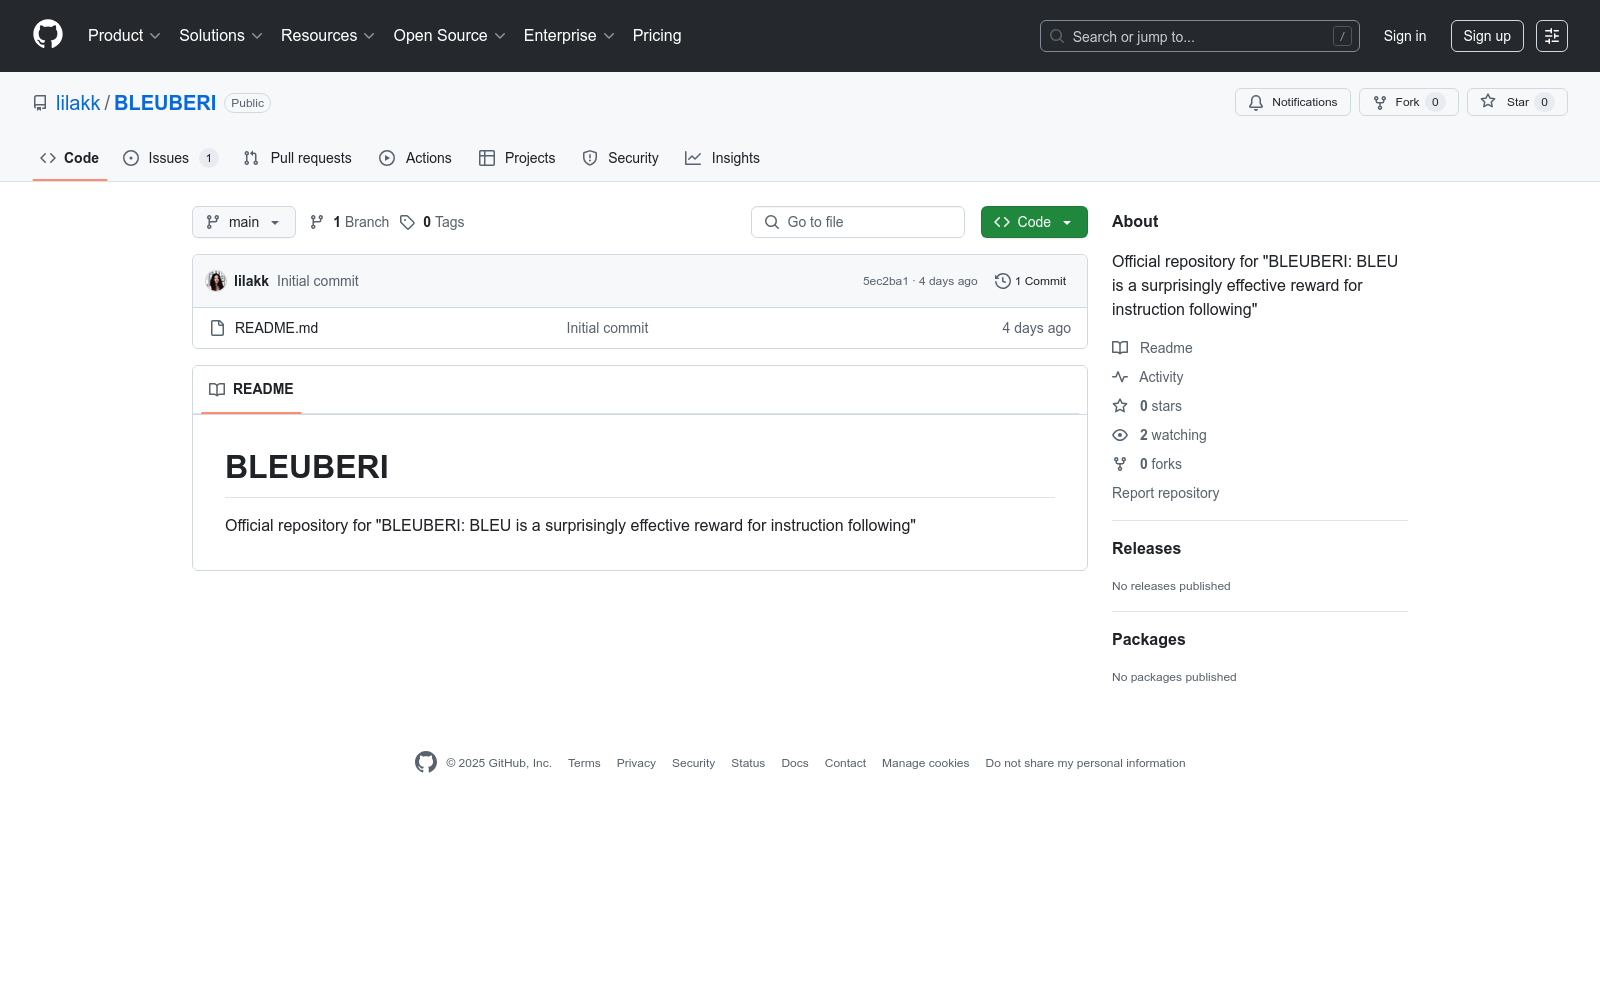This screenshot has height=1000, width=1600.
Task: Open the Packages heading link
Action: [x=1148, y=639]
